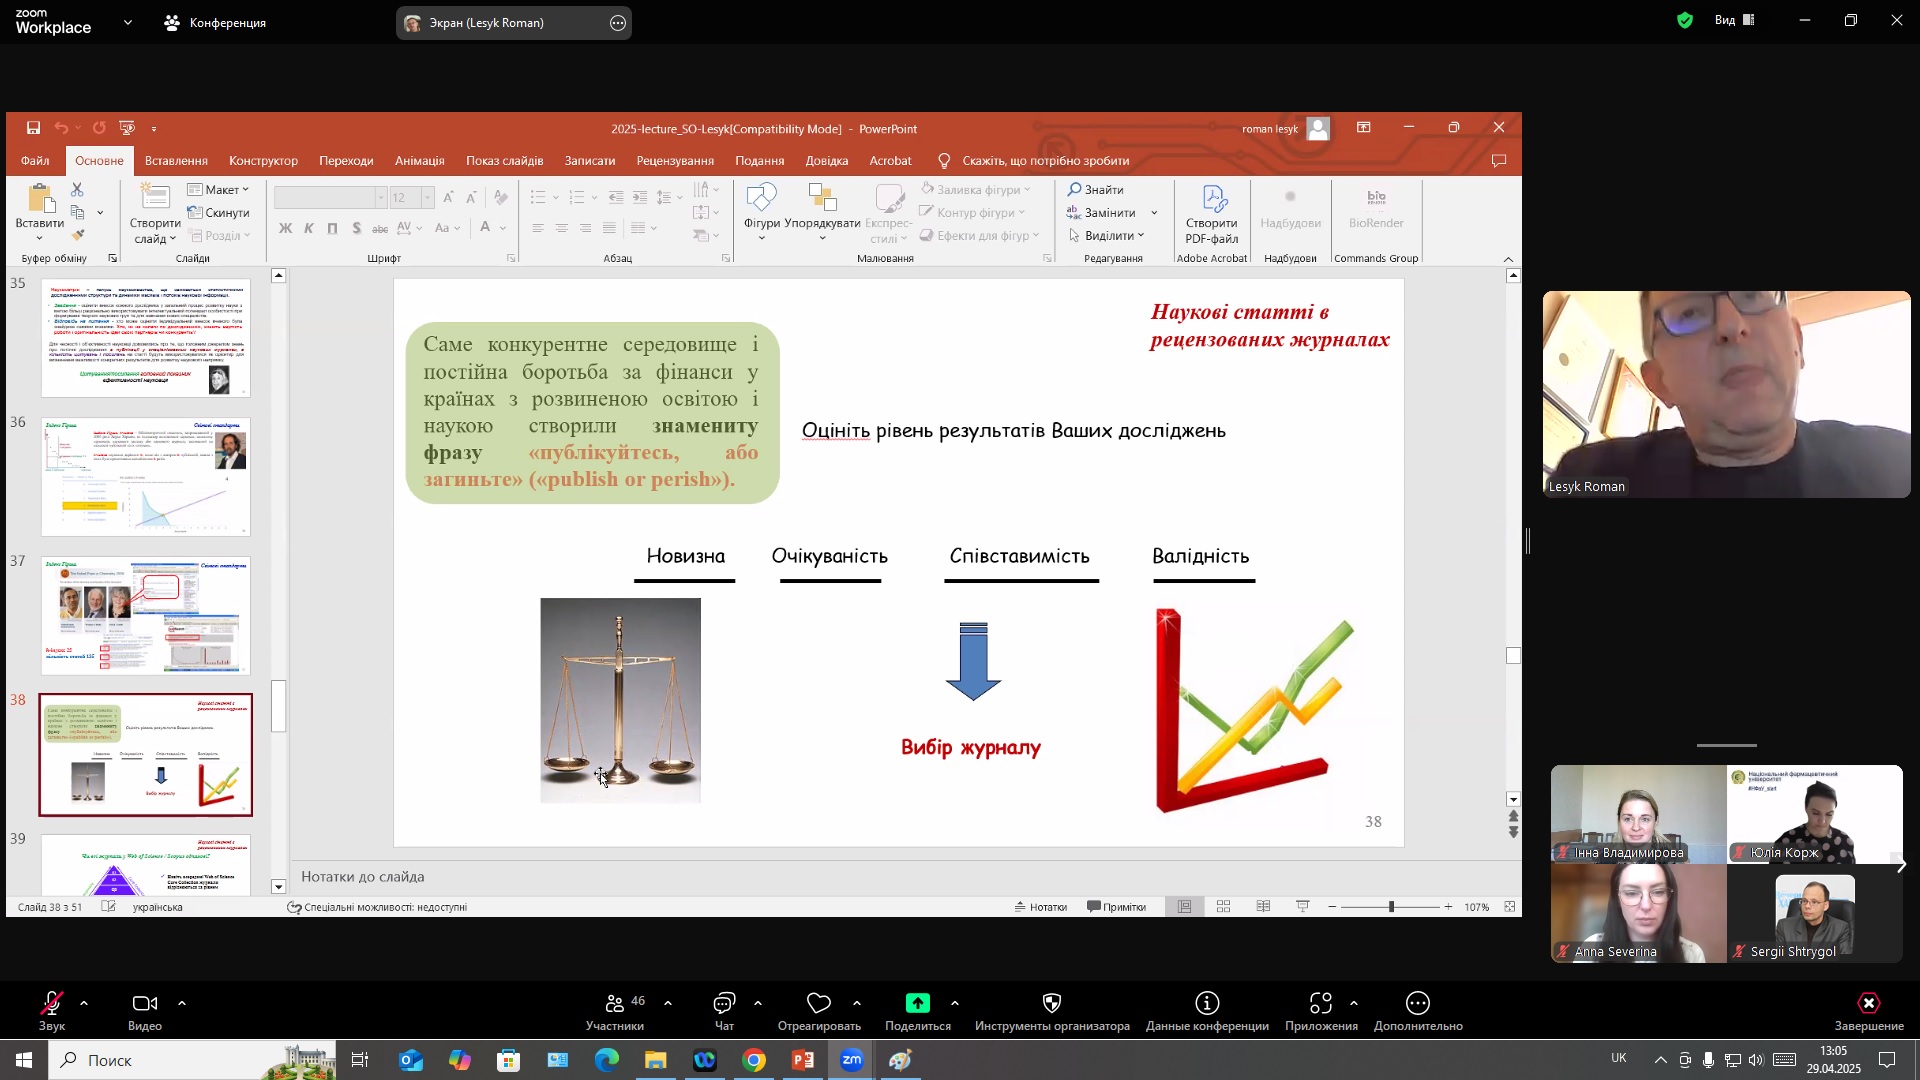
Task: Click the Завершение end meeting button
Action: (1868, 1011)
